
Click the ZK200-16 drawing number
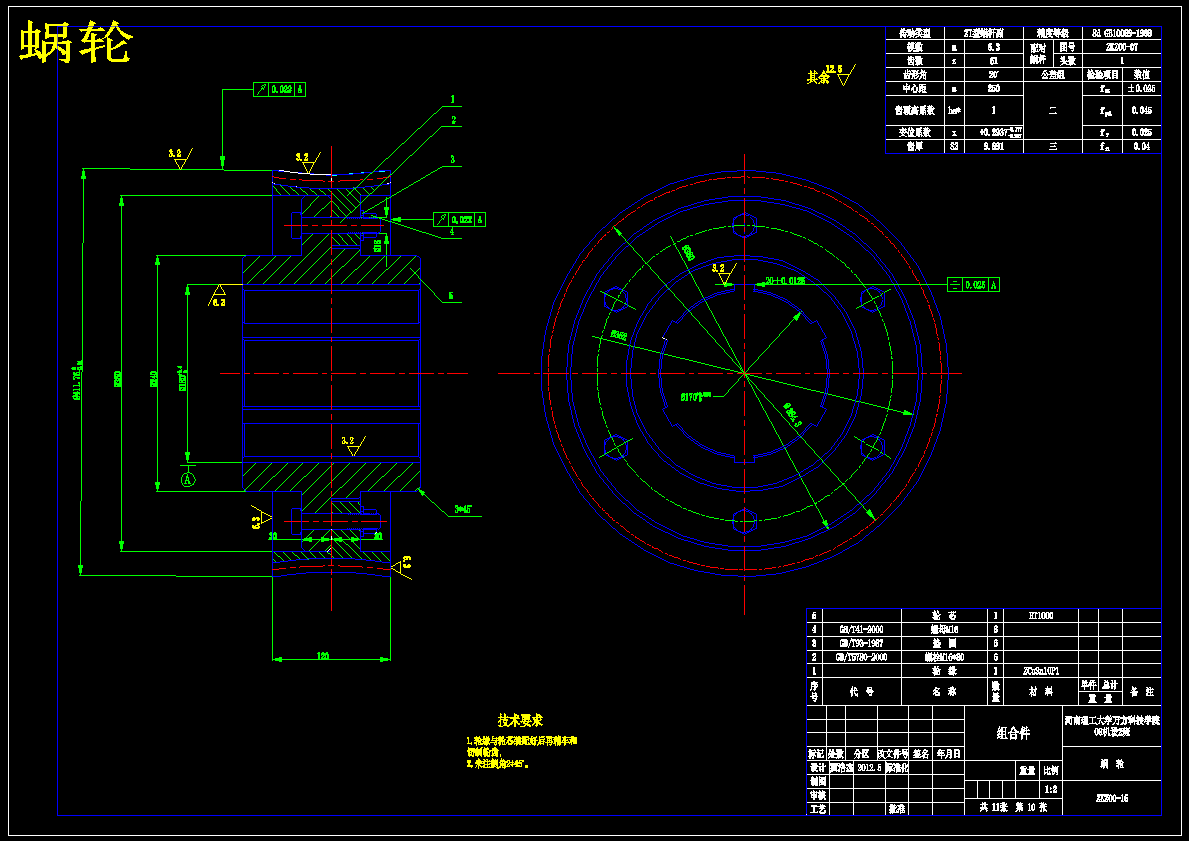(x=1112, y=799)
